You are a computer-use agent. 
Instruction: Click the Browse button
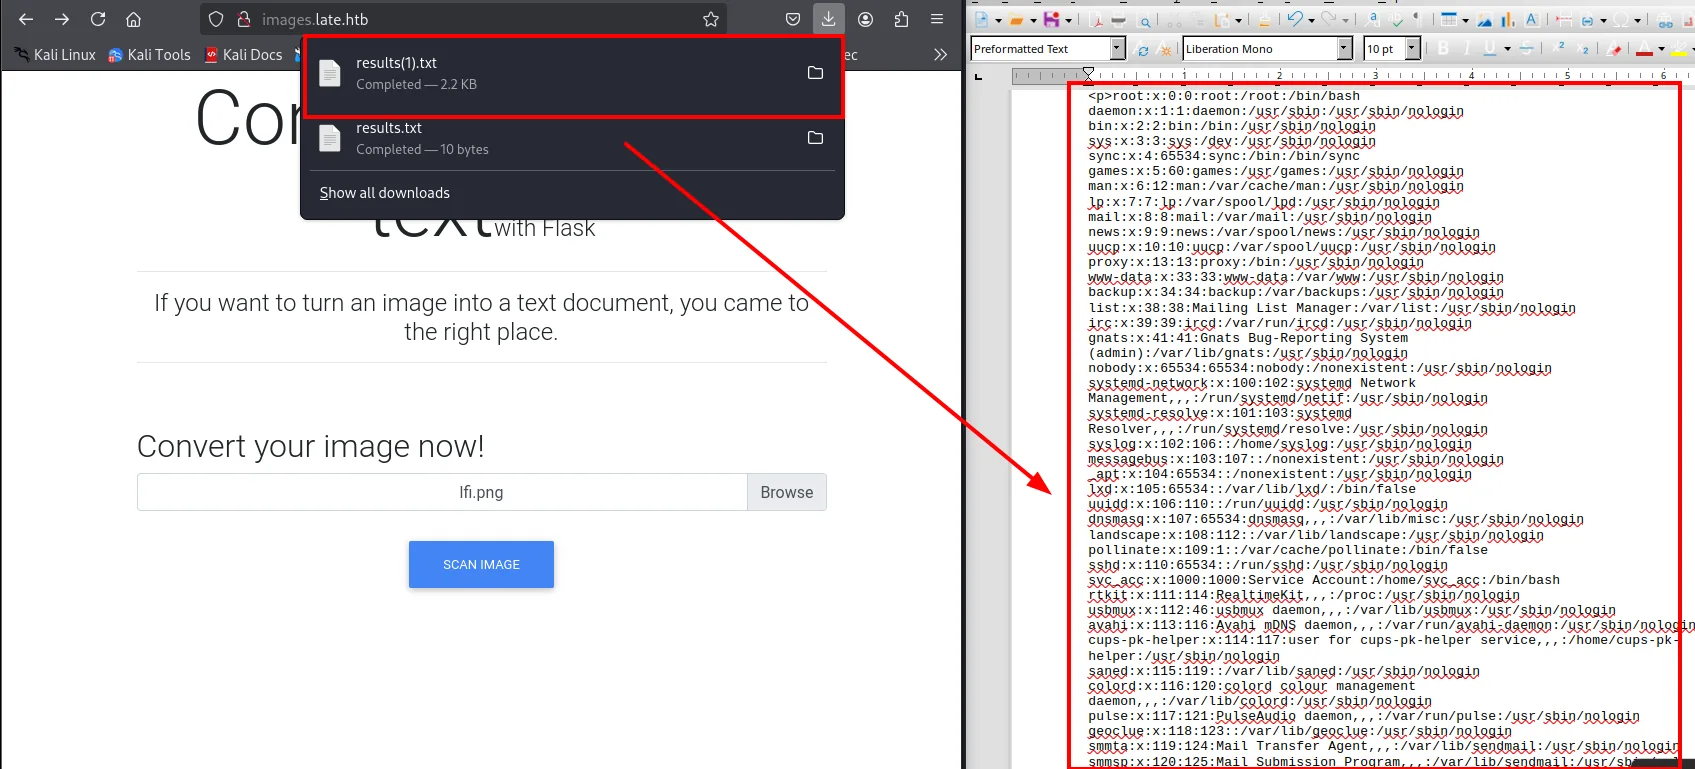787,492
